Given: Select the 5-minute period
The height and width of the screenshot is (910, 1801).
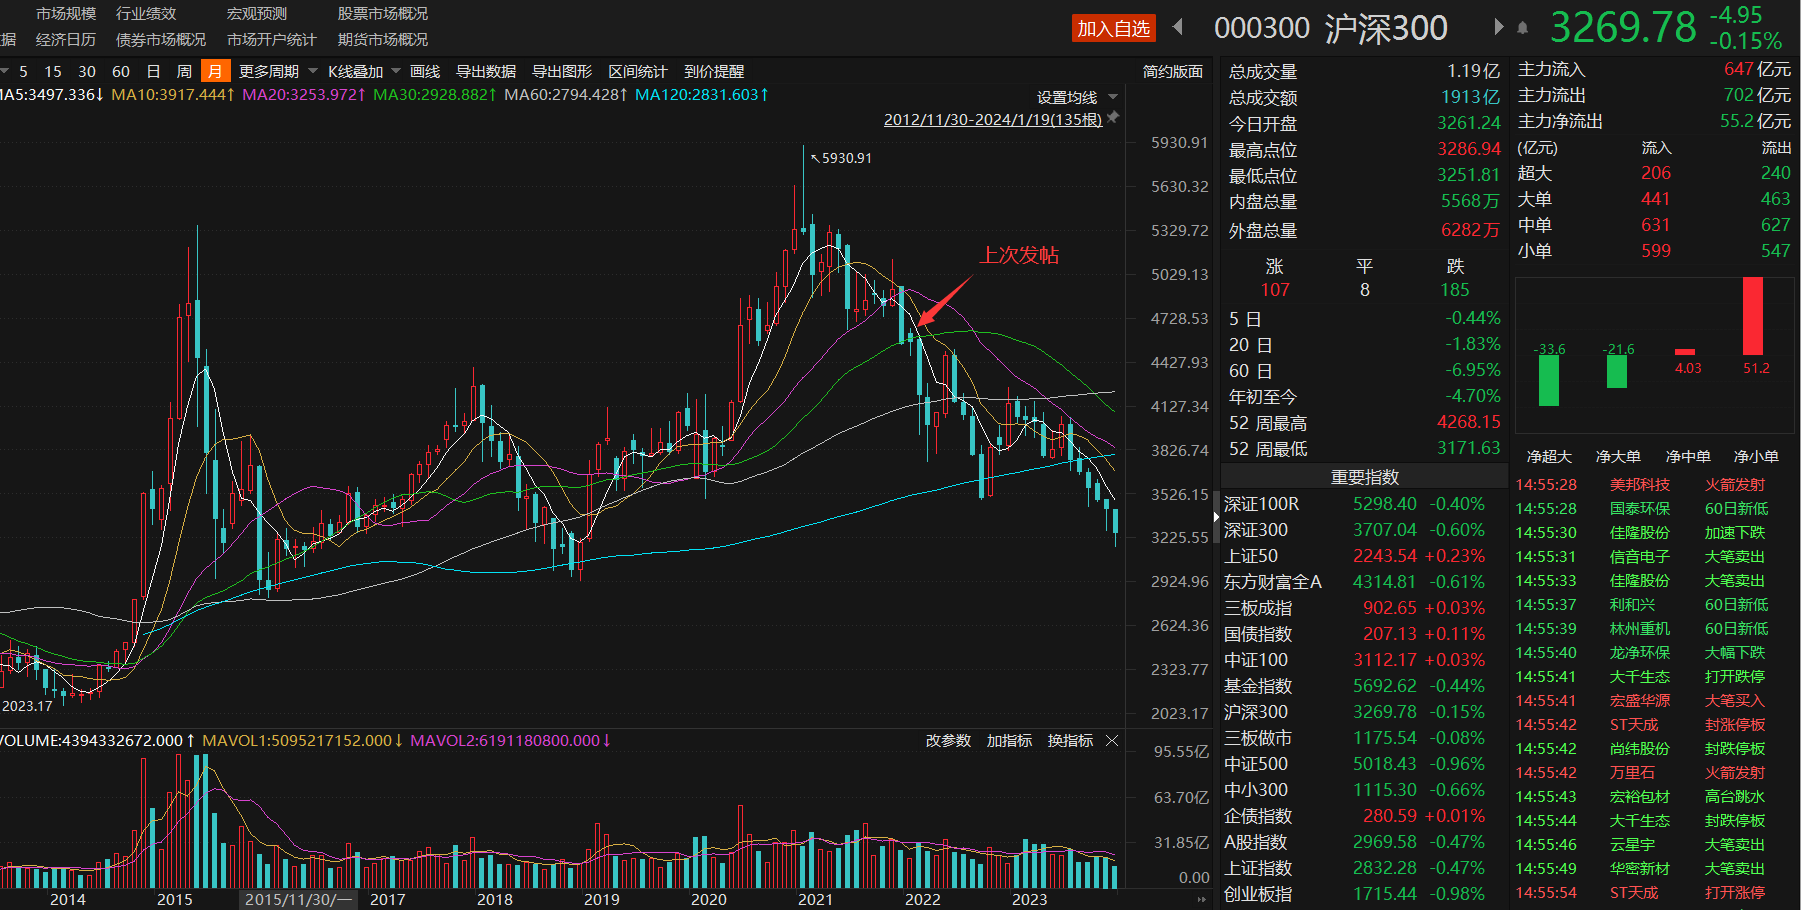Looking at the screenshot, I should [23, 71].
